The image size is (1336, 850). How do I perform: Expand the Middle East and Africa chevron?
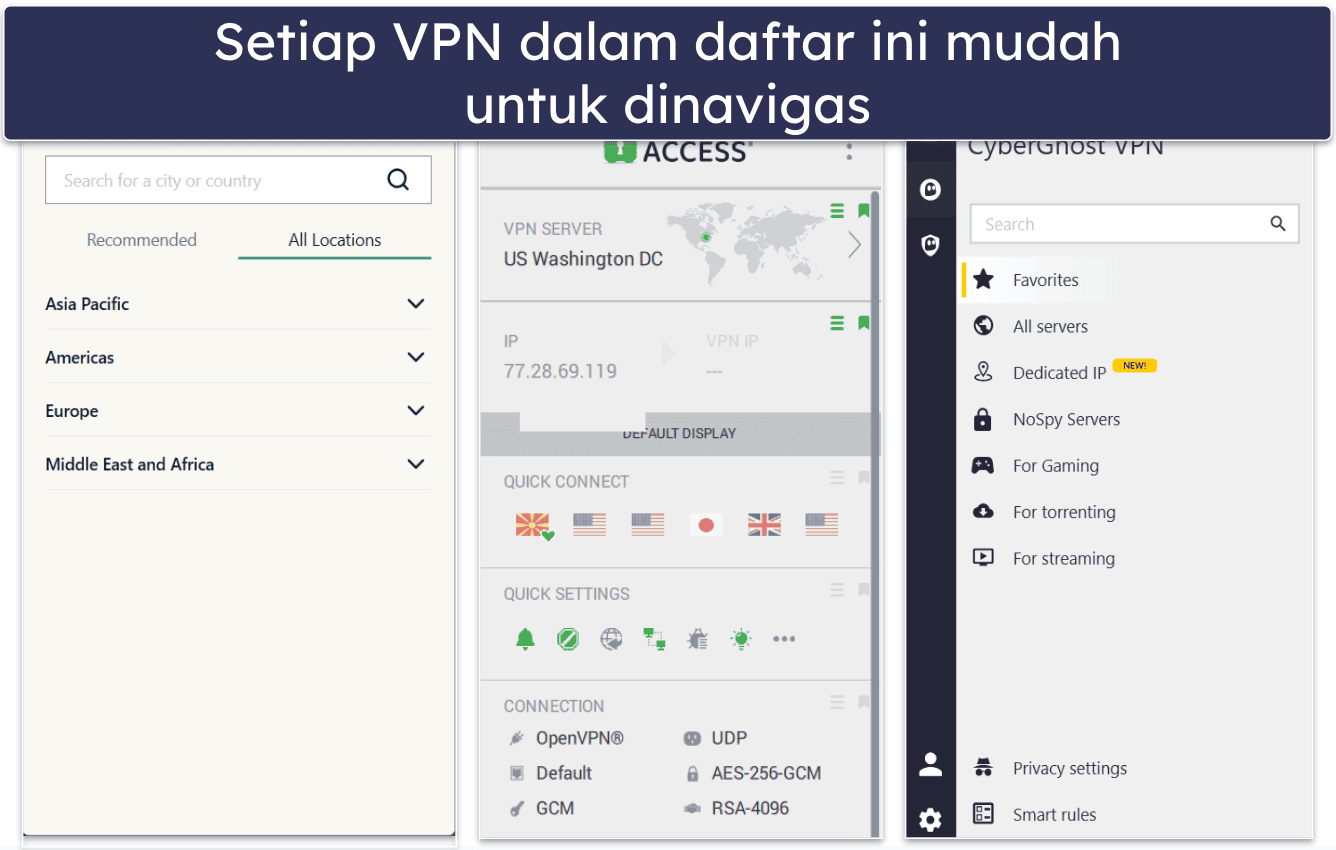point(416,464)
